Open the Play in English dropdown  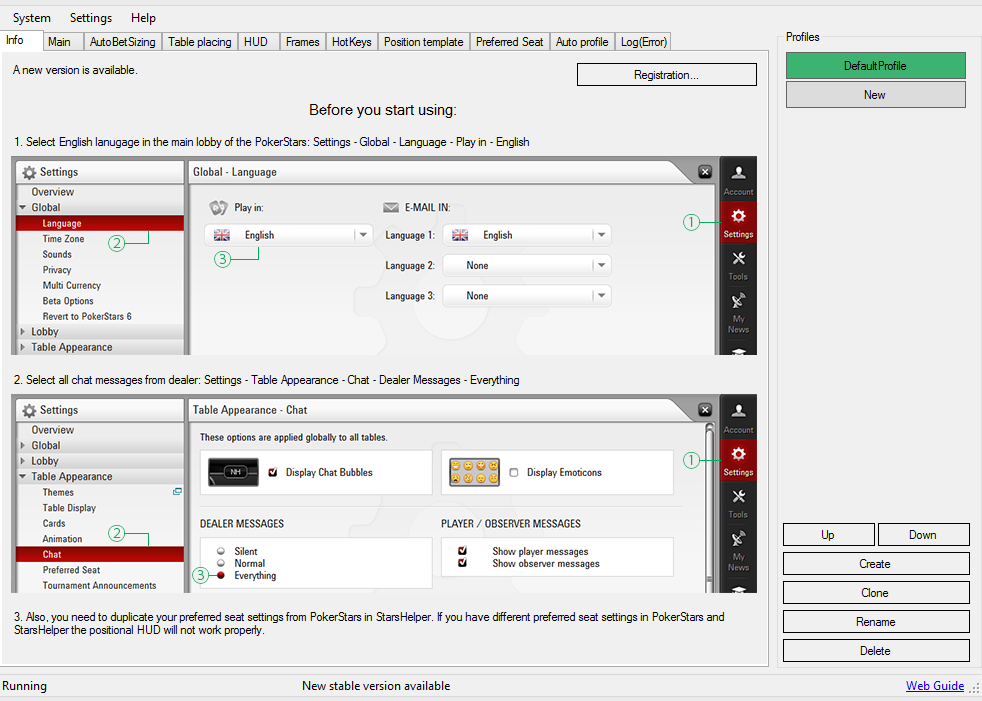pos(289,235)
